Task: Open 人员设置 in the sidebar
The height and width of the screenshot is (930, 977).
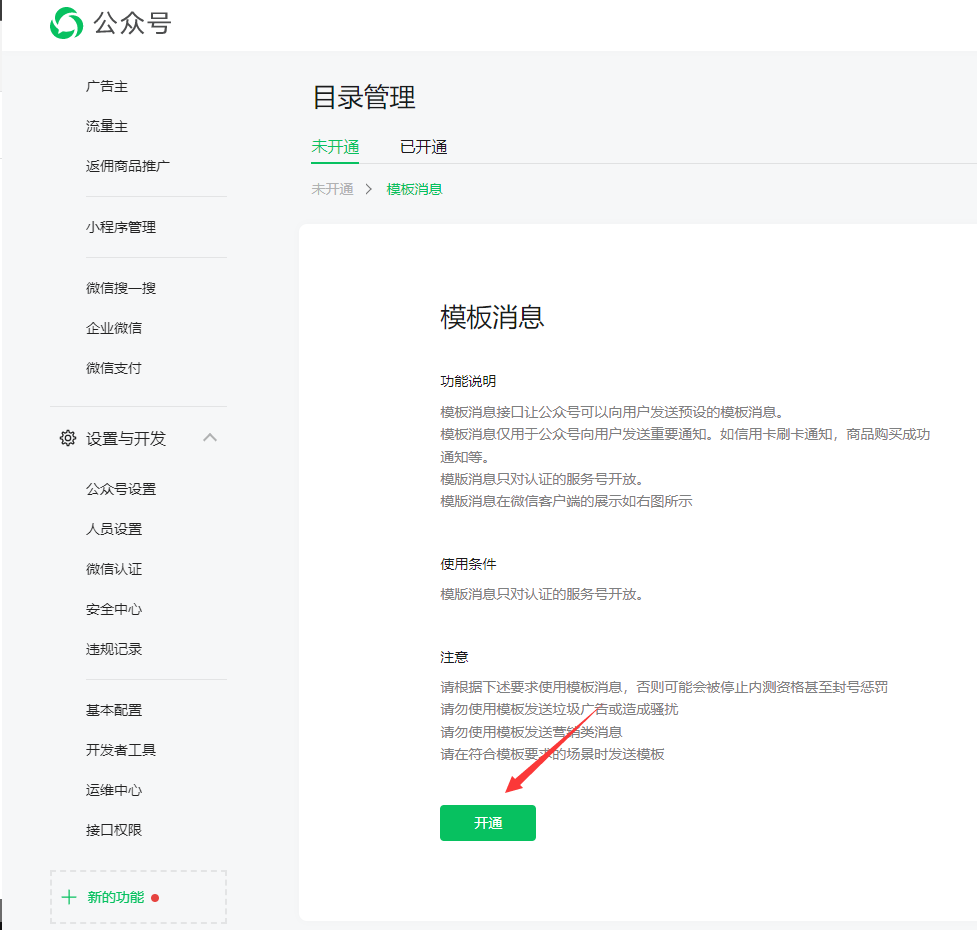Action: pos(113,529)
